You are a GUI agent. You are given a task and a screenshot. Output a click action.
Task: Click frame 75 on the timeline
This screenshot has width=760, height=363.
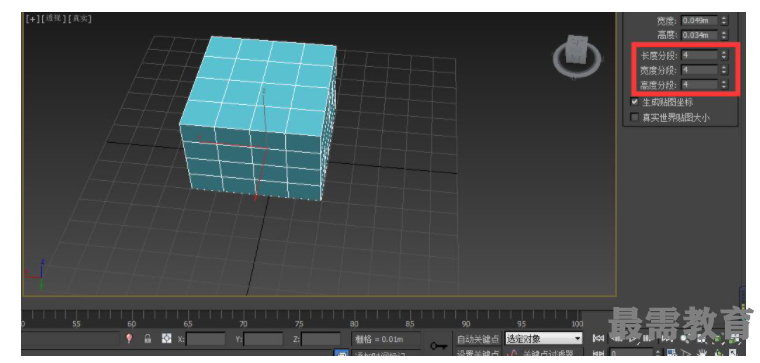pyautogui.click(x=299, y=324)
